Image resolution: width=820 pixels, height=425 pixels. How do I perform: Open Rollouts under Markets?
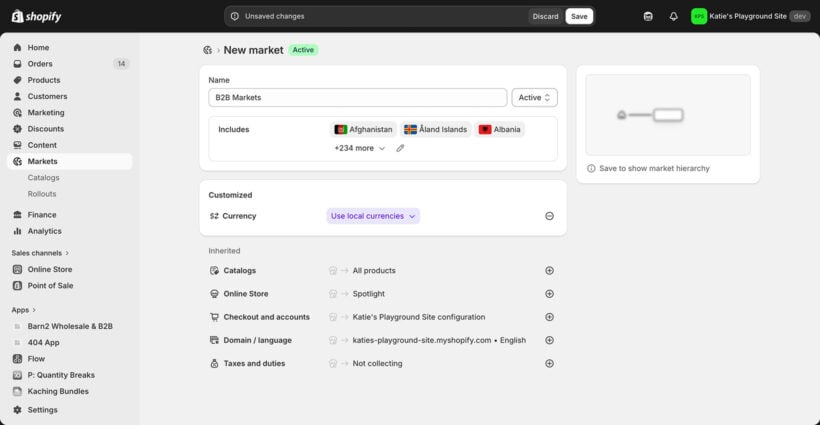click(42, 194)
